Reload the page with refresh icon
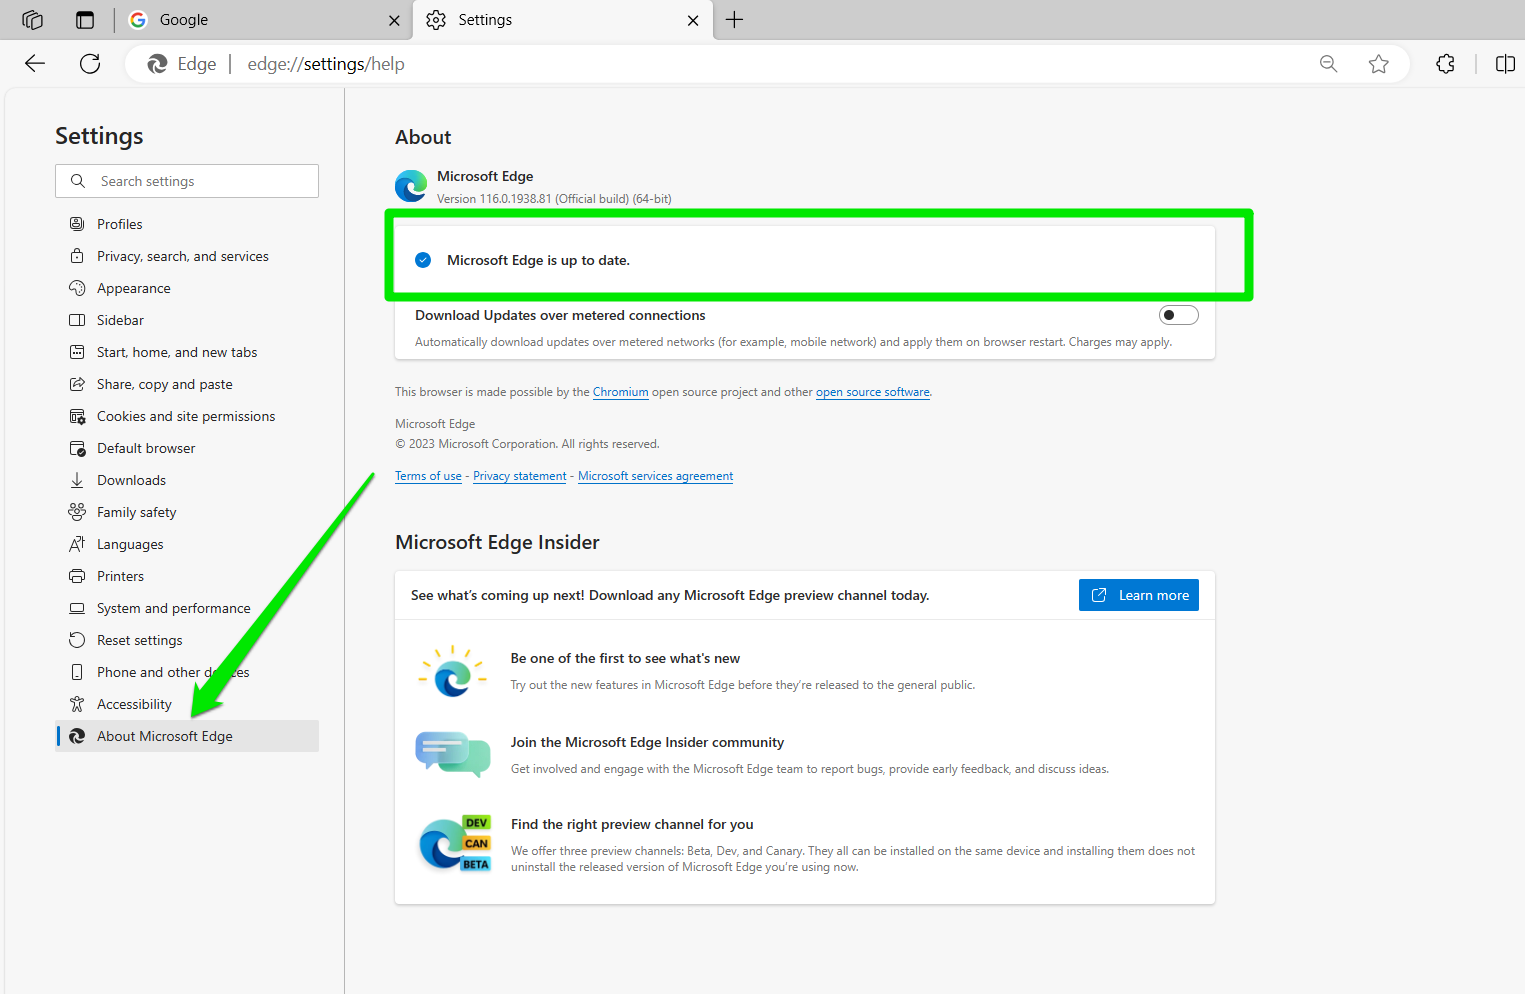The image size is (1525, 994). pos(90,64)
